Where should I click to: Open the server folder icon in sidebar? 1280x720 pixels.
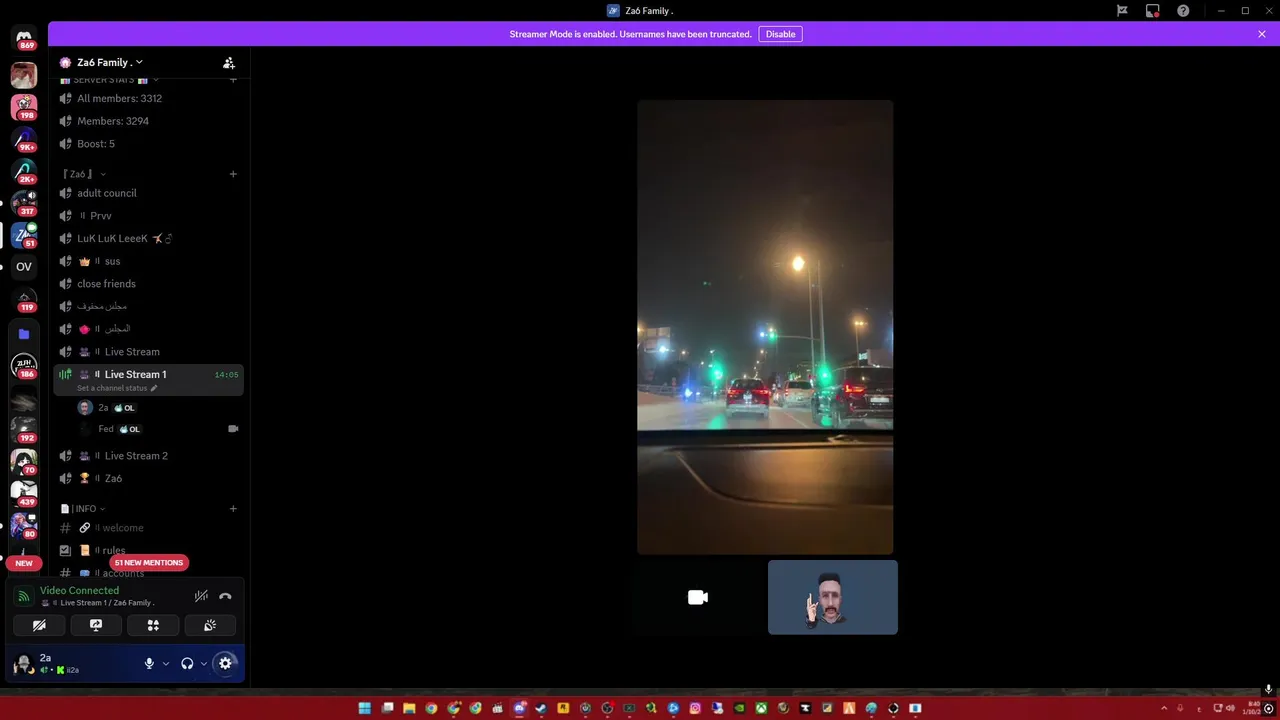coord(24,334)
